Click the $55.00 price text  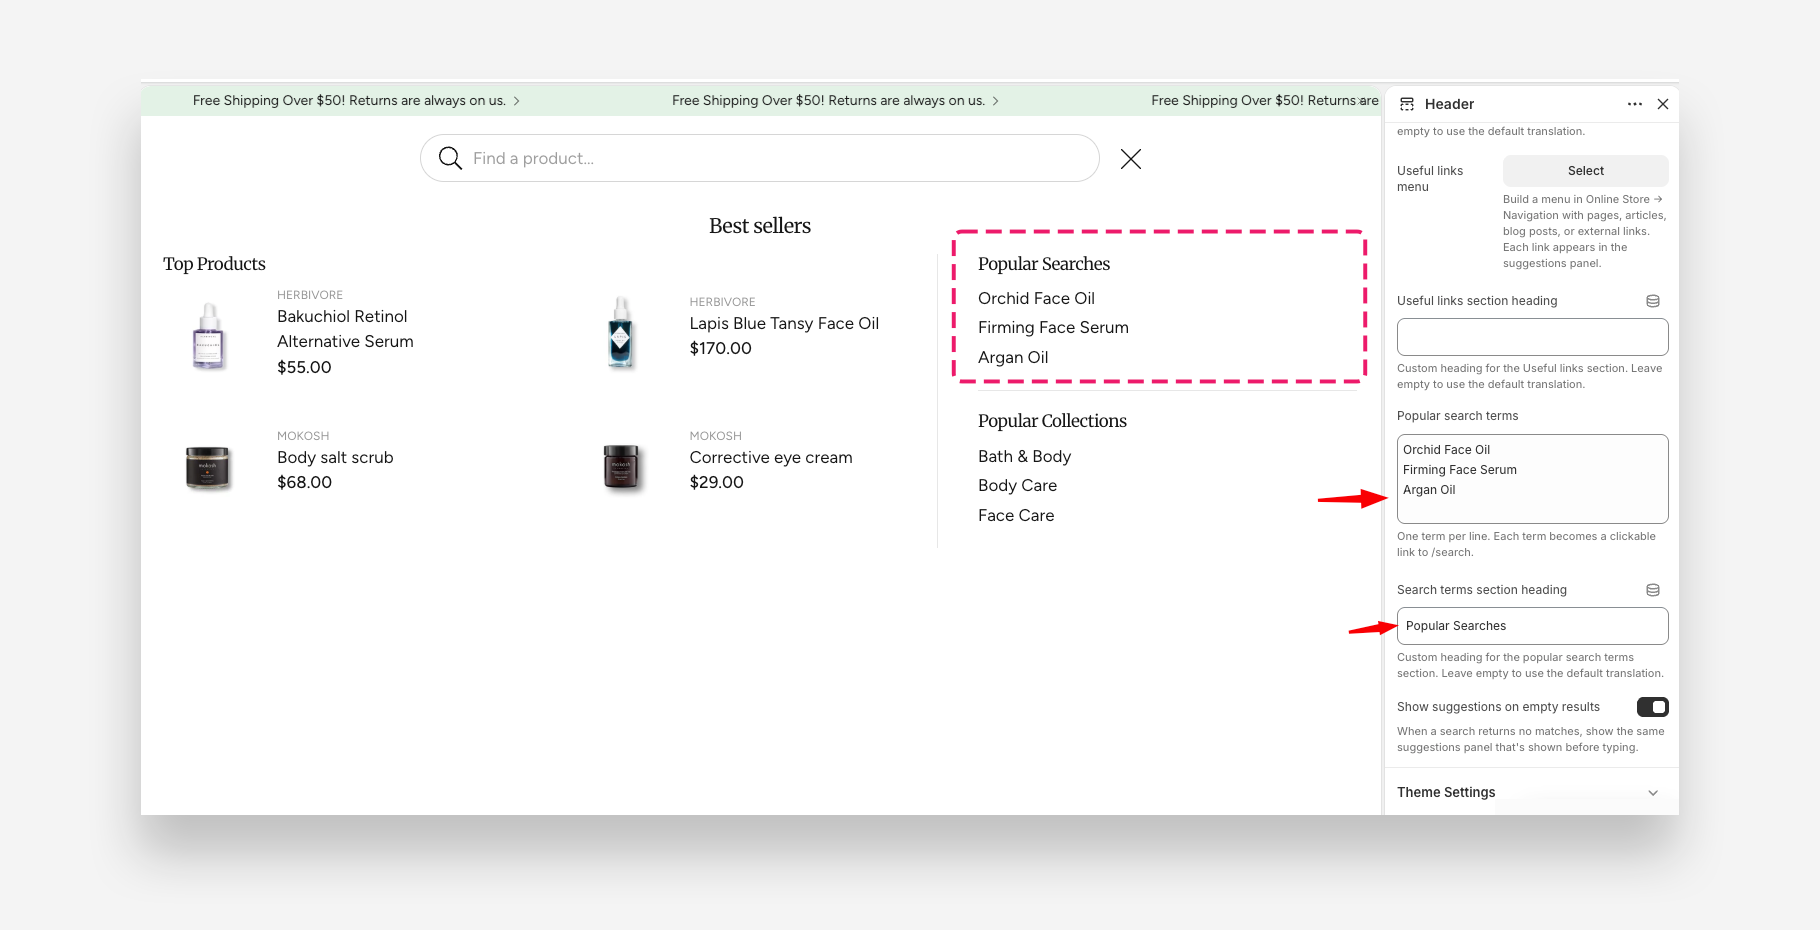point(304,367)
